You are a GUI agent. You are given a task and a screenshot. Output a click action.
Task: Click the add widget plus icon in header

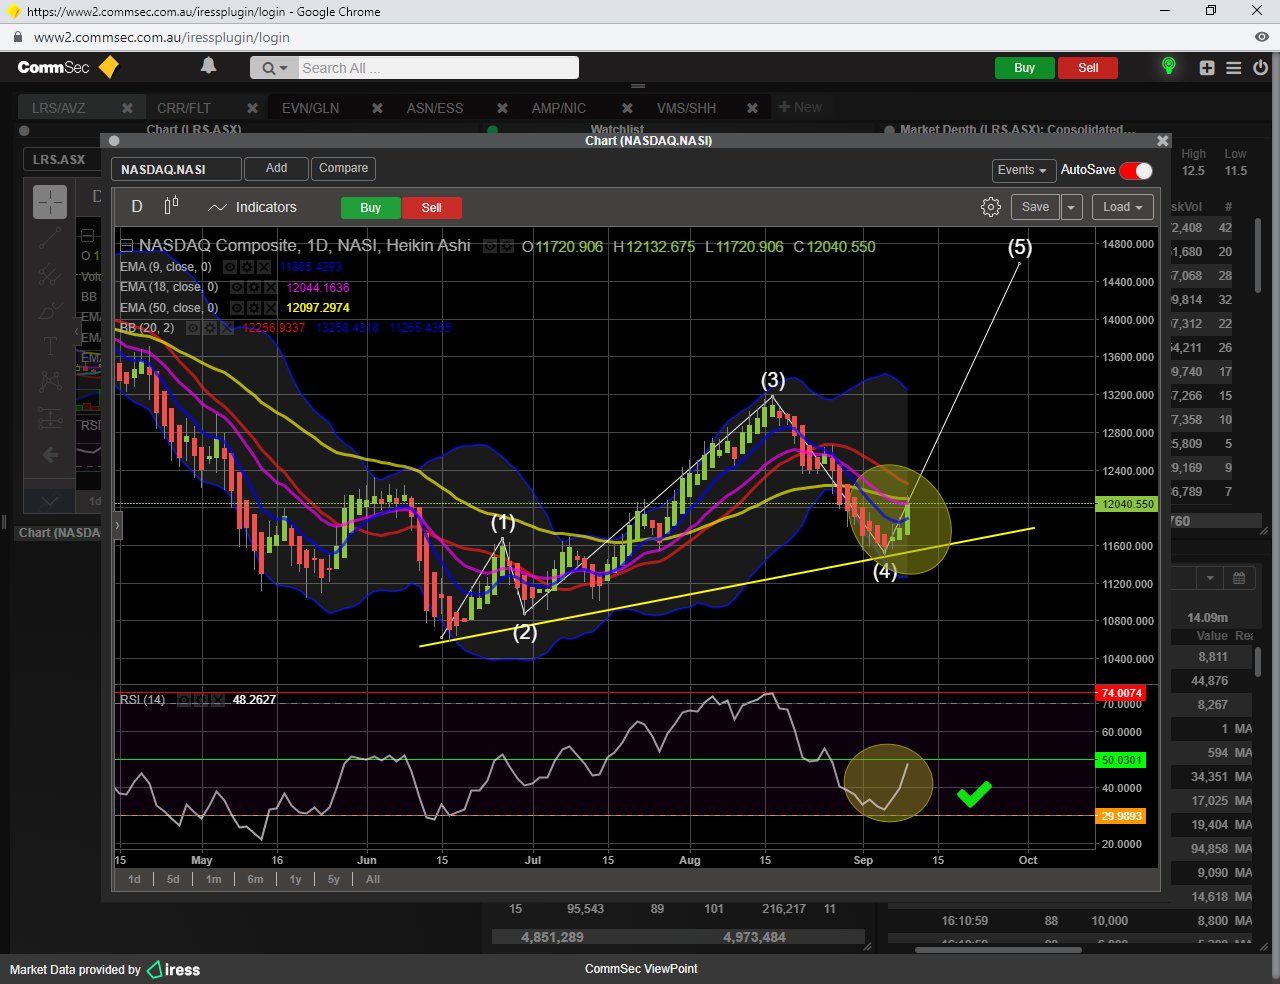tap(1207, 68)
